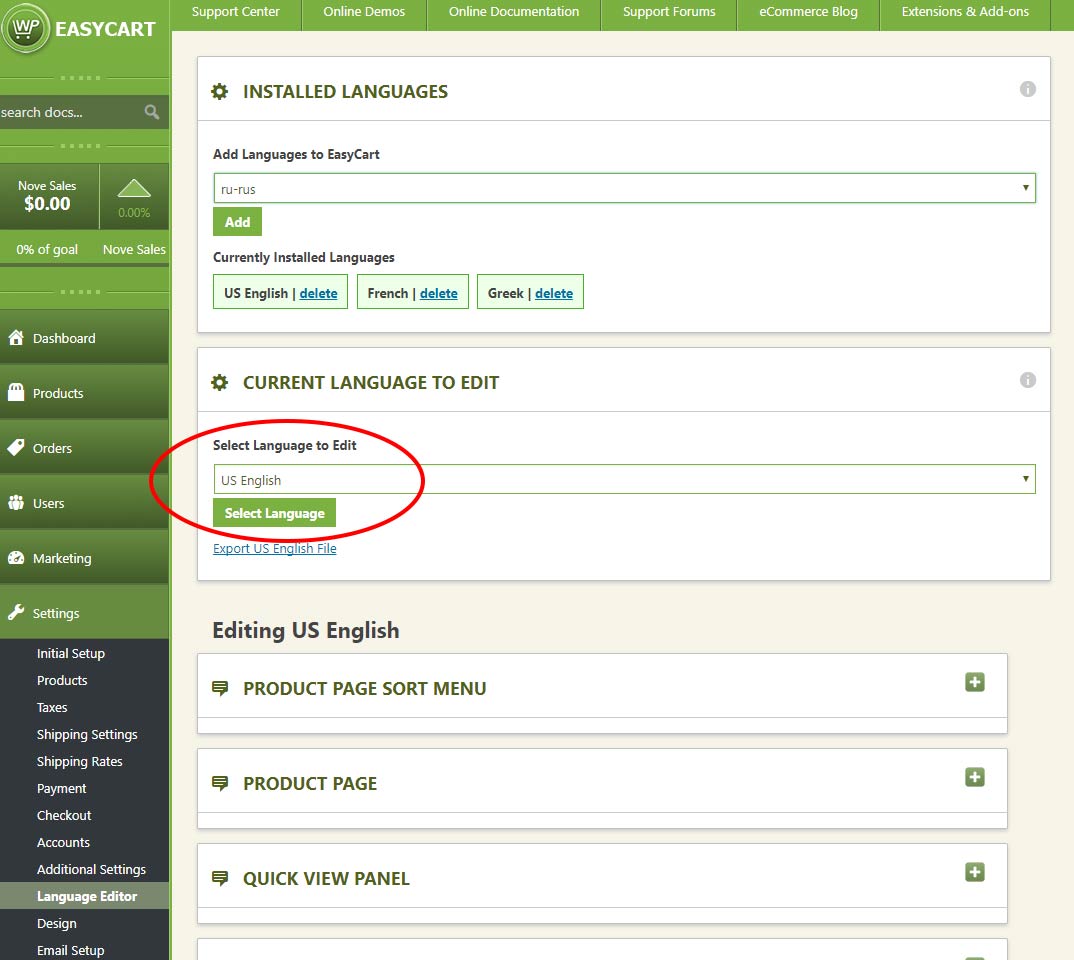Expand the Product Page Sort Menu section

[x=975, y=682]
